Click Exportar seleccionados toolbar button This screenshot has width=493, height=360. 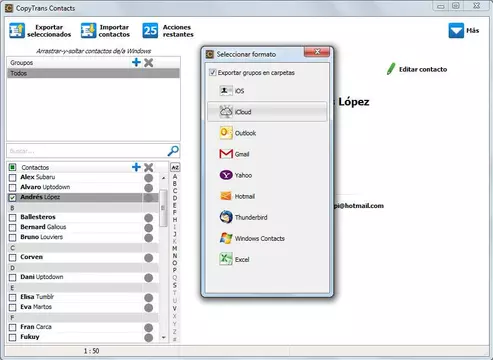(40, 31)
